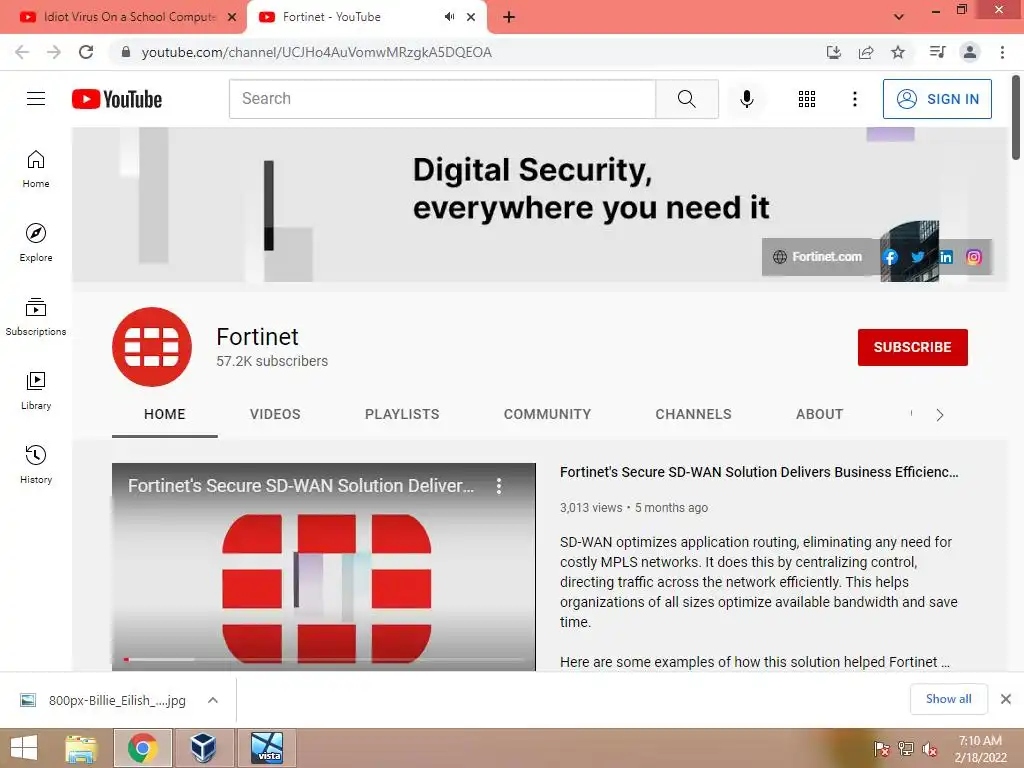Switch to the CHANNELS tab
Viewport: 1024px width, 768px height.
coord(694,414)
